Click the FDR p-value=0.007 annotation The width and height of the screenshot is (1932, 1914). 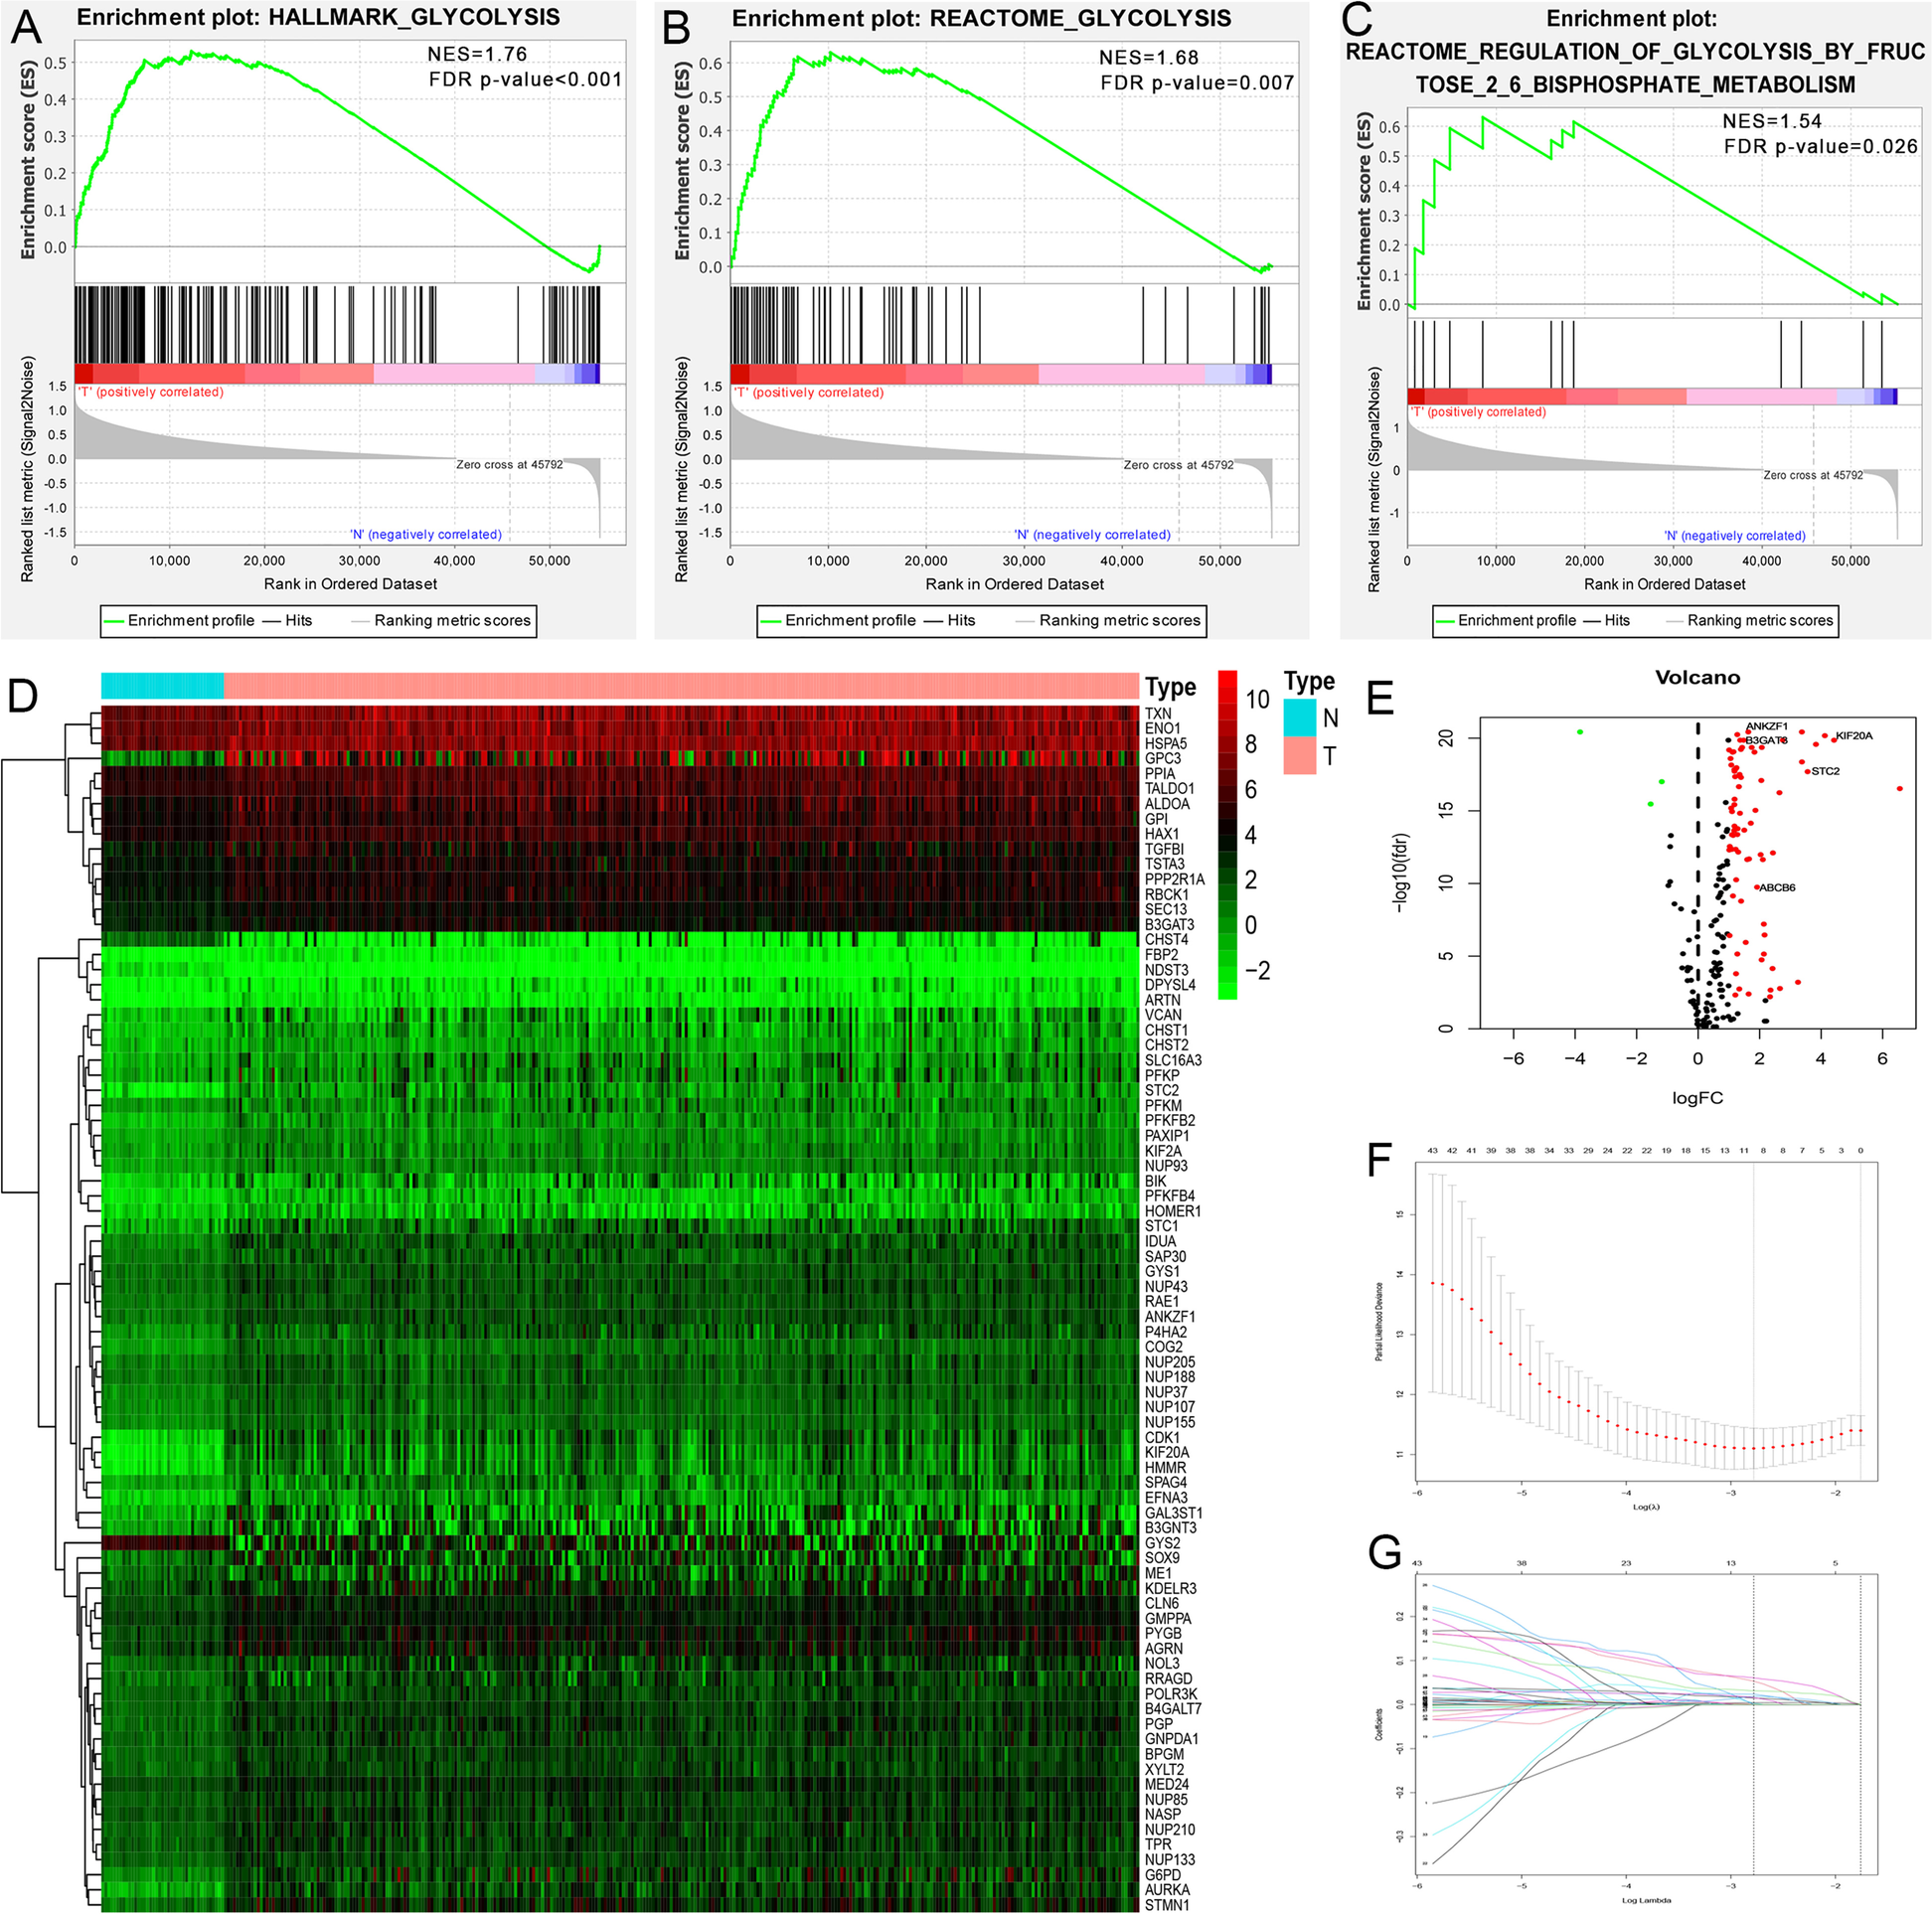pyautogui.click(x=1197, y=83)
